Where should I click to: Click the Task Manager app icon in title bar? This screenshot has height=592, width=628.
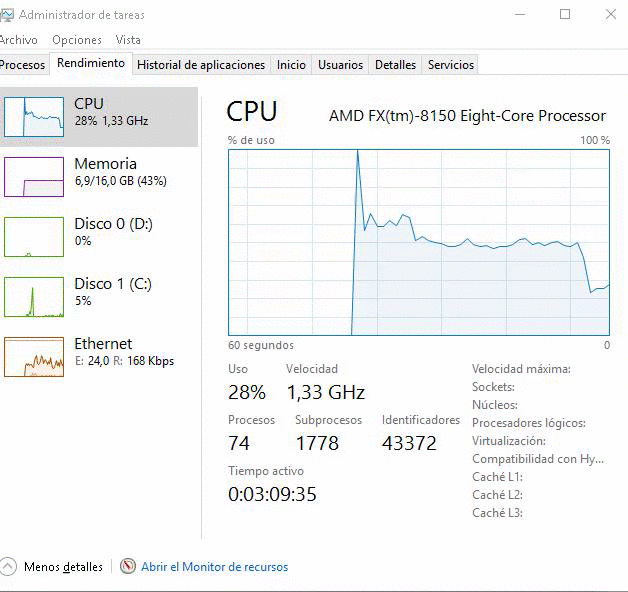click(x=7, y=15)
